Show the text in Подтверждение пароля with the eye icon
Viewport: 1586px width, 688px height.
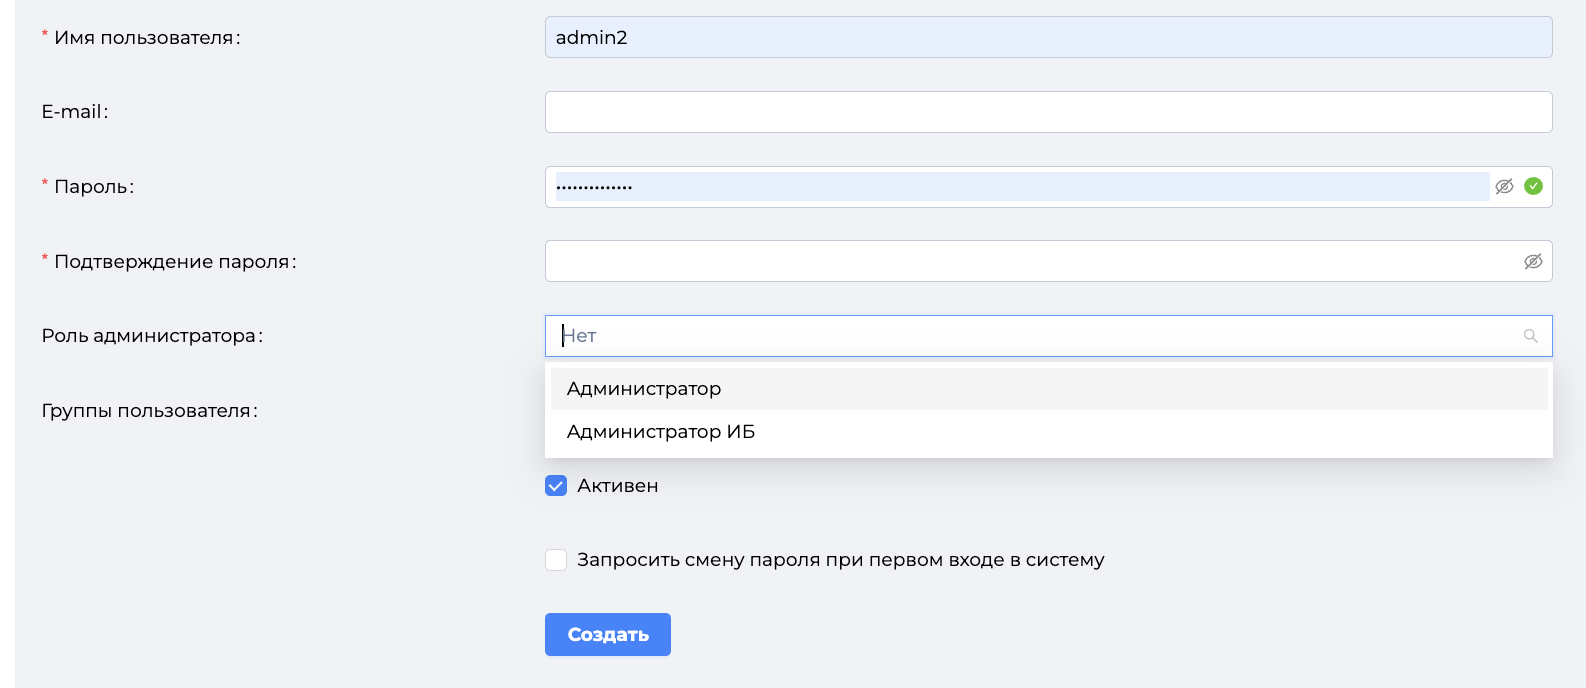click(x=1533, y=261)
